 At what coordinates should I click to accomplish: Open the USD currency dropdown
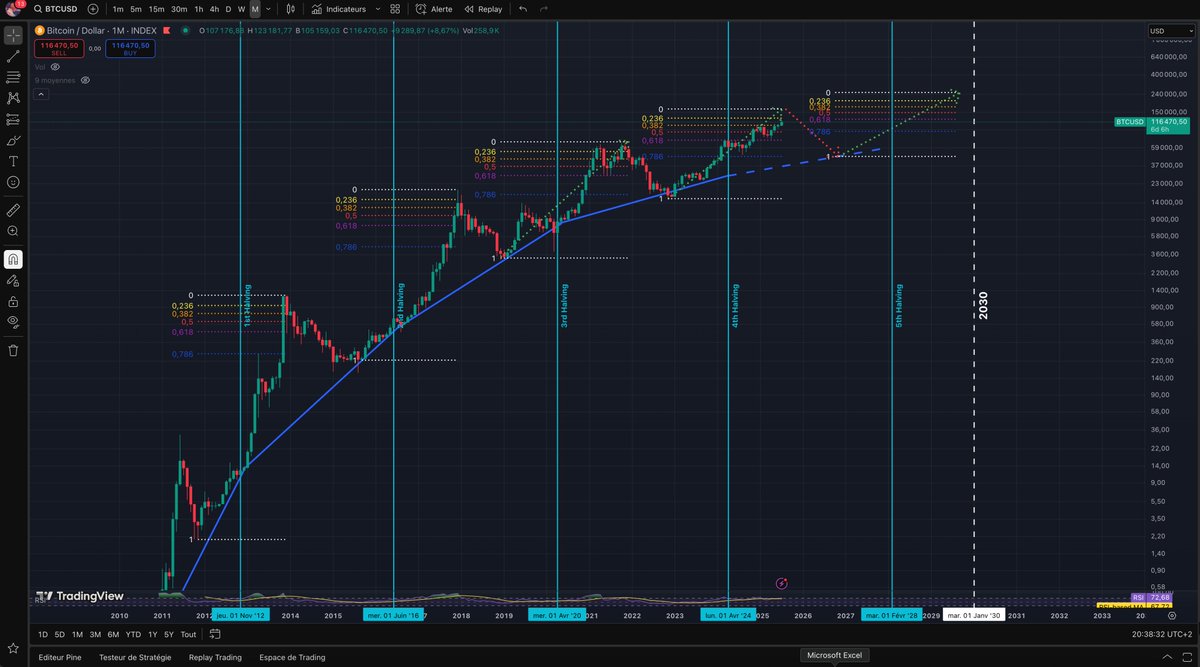tap(1170, 30)
